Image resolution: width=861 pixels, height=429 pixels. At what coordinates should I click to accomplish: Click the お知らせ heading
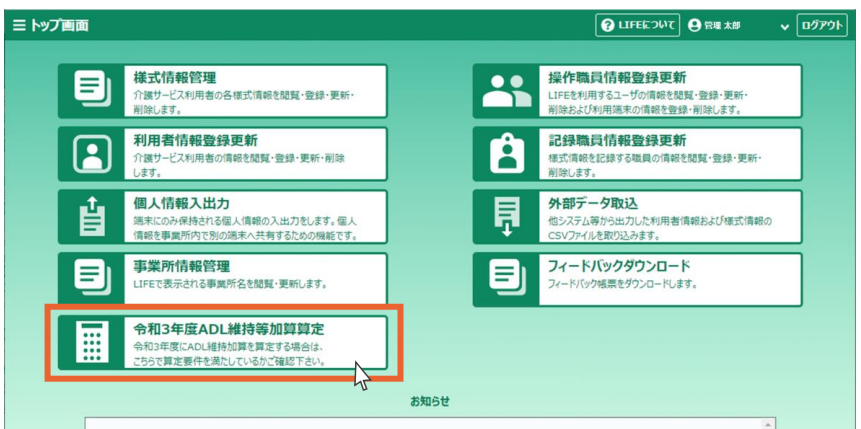point(430,402)
